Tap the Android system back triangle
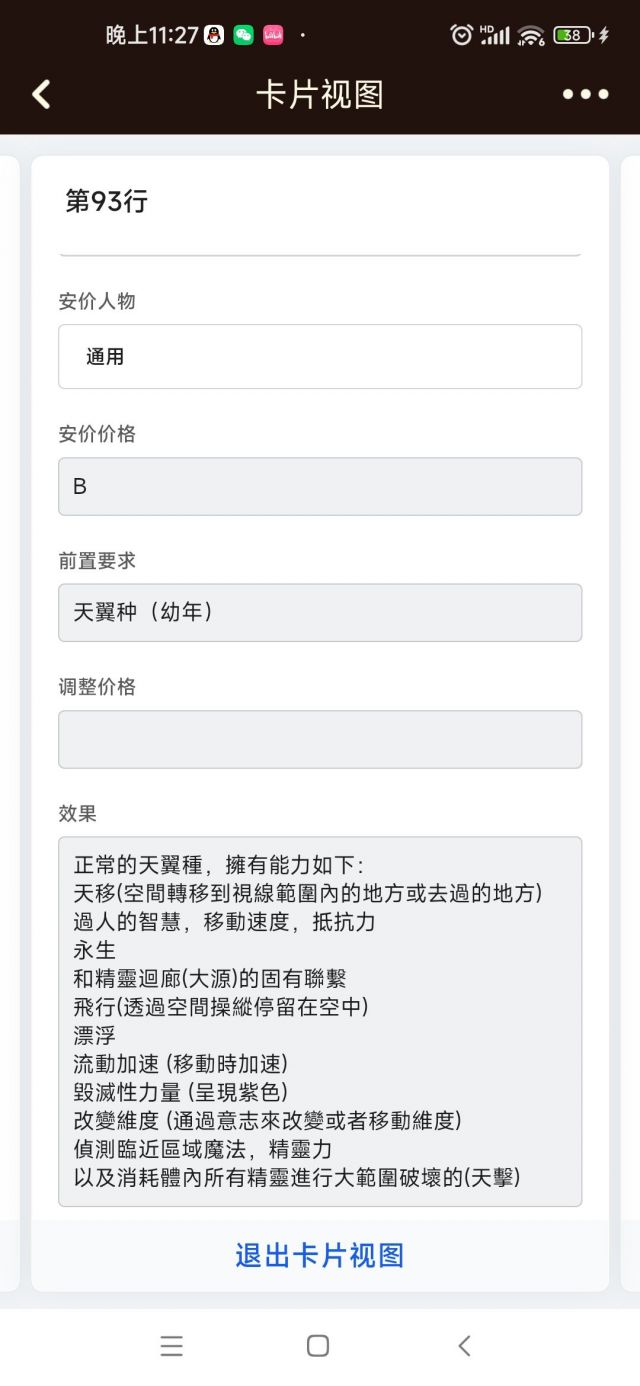 (464, 1346)
